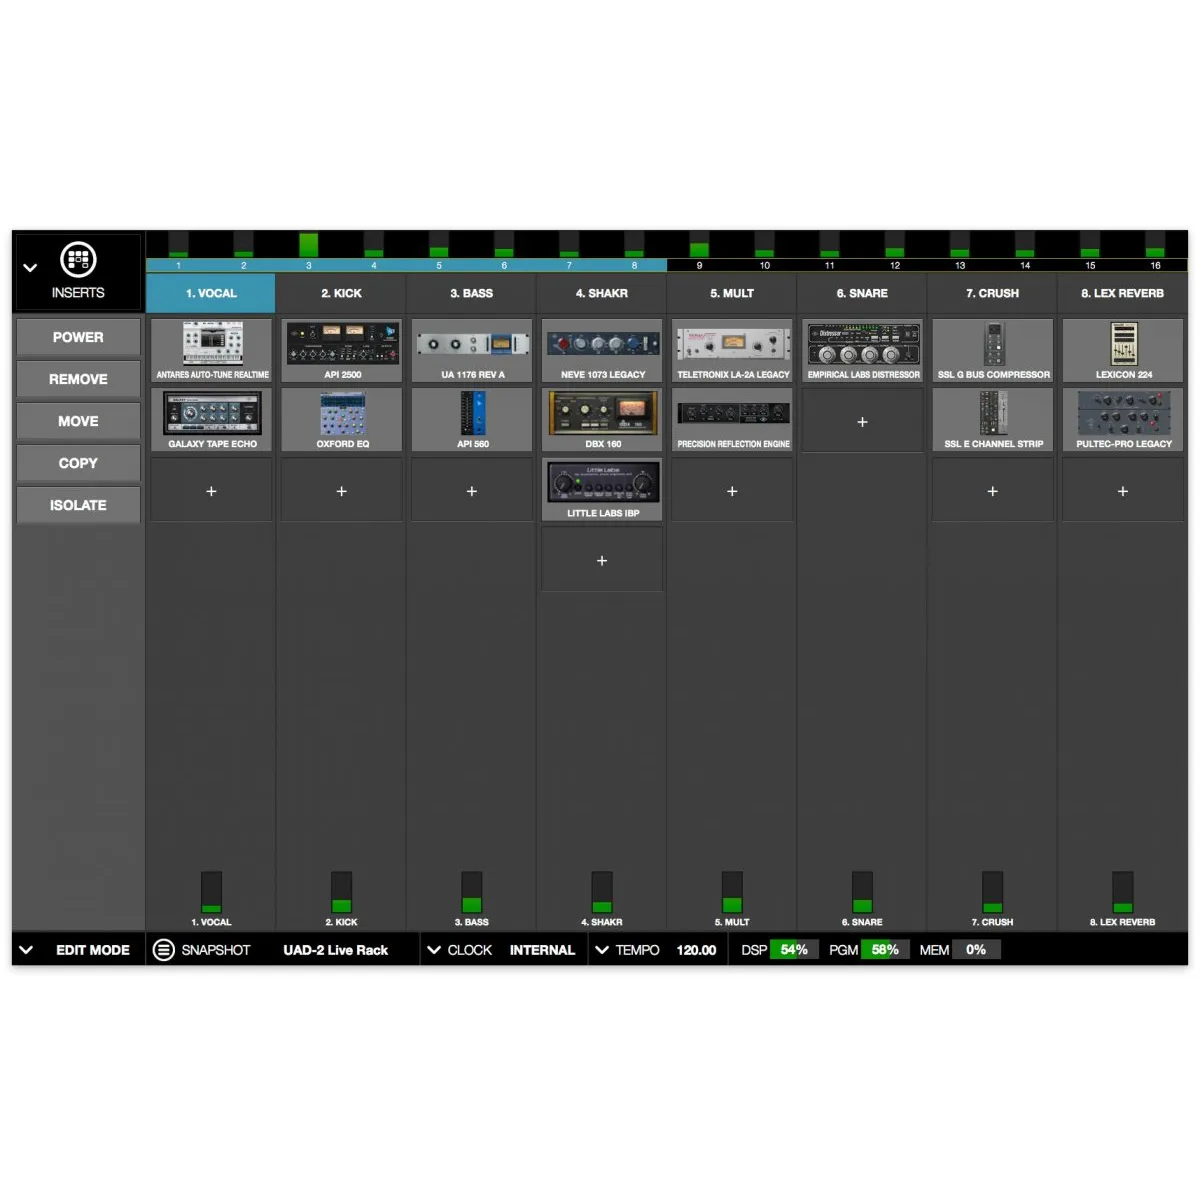Open the Snapshot menu icon

[x=163, y=950]
